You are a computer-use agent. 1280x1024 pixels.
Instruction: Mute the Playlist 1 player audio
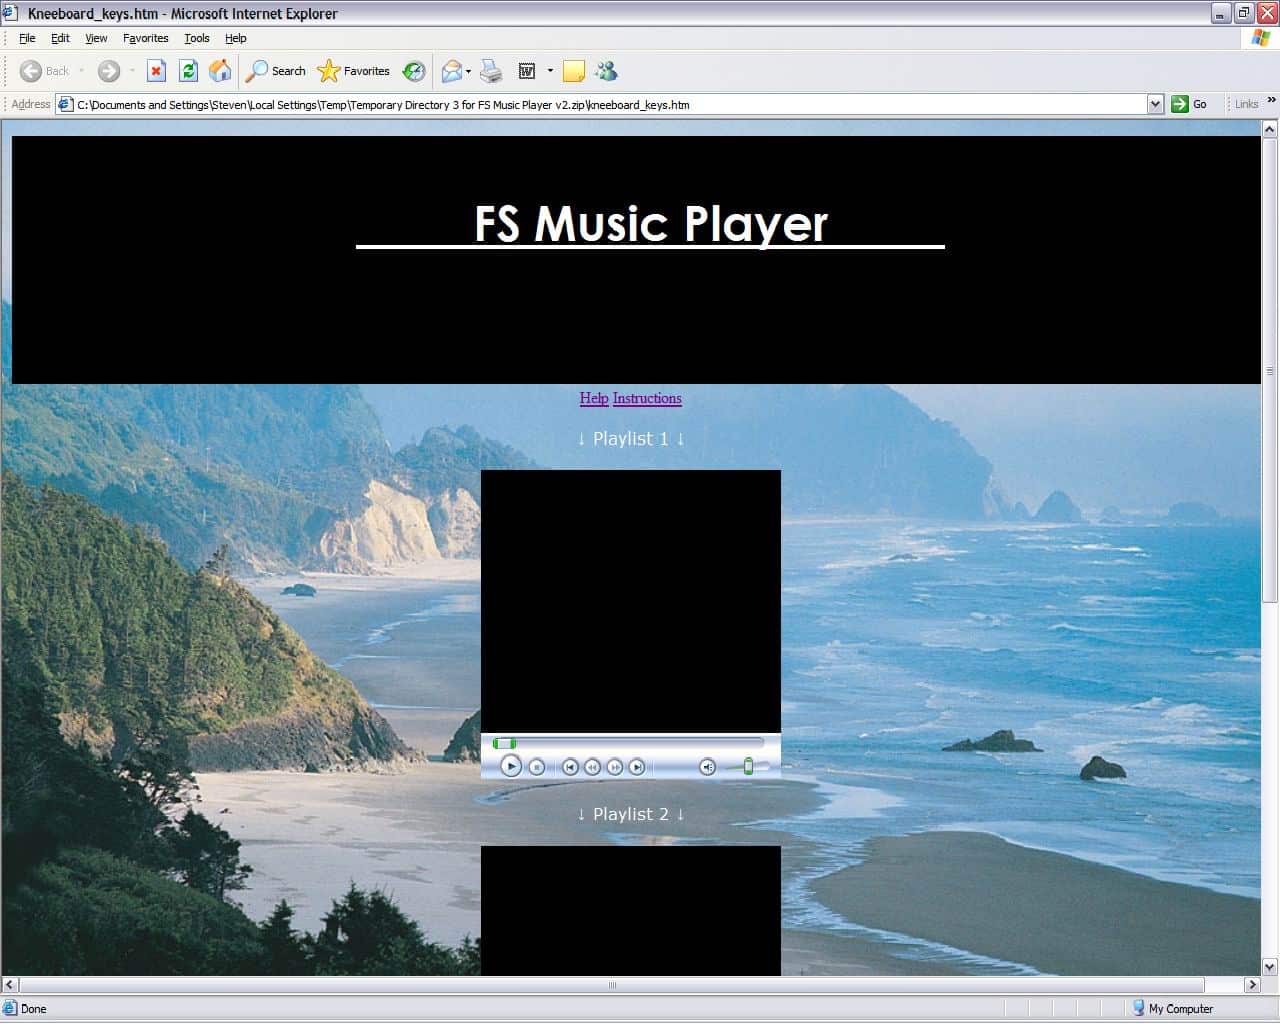pos(707,767)
